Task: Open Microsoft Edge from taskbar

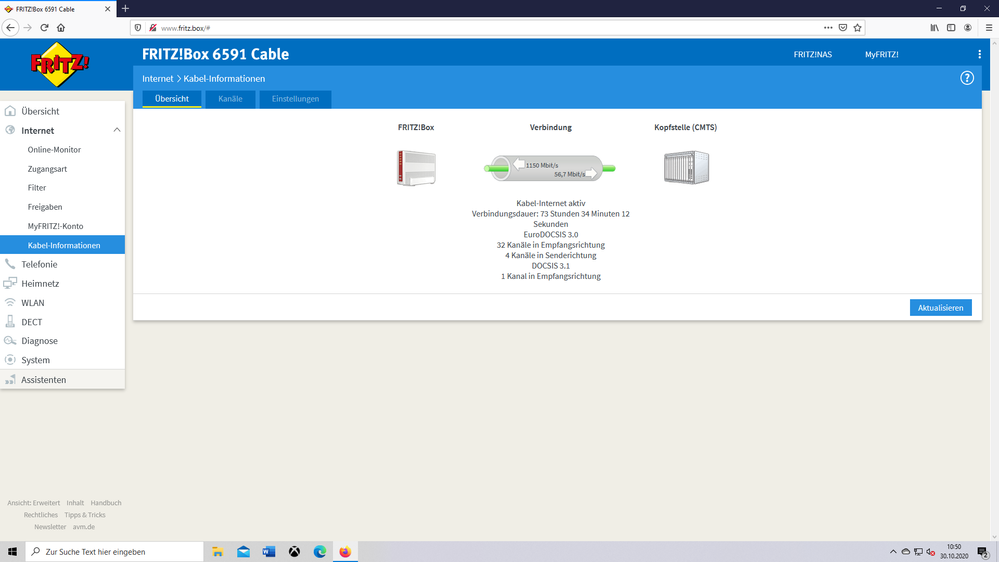Action: point(320,552)
